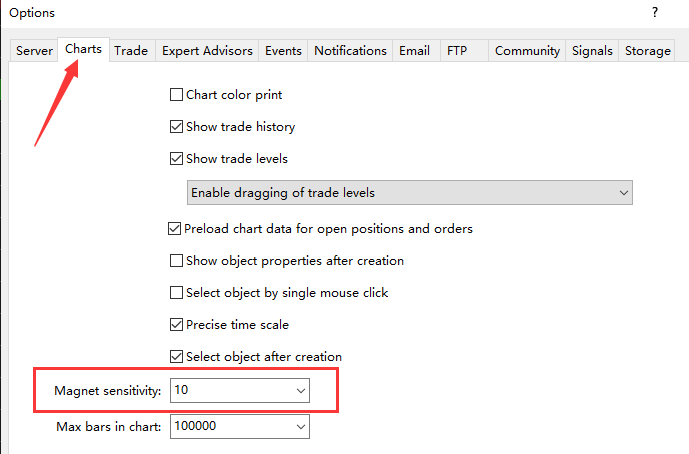The height and width of the screenshot is (454, 689).
Task: Expand the Magnet sensitivity dropdown arrow
Action: pyautogui.click(x=301, y=390)
